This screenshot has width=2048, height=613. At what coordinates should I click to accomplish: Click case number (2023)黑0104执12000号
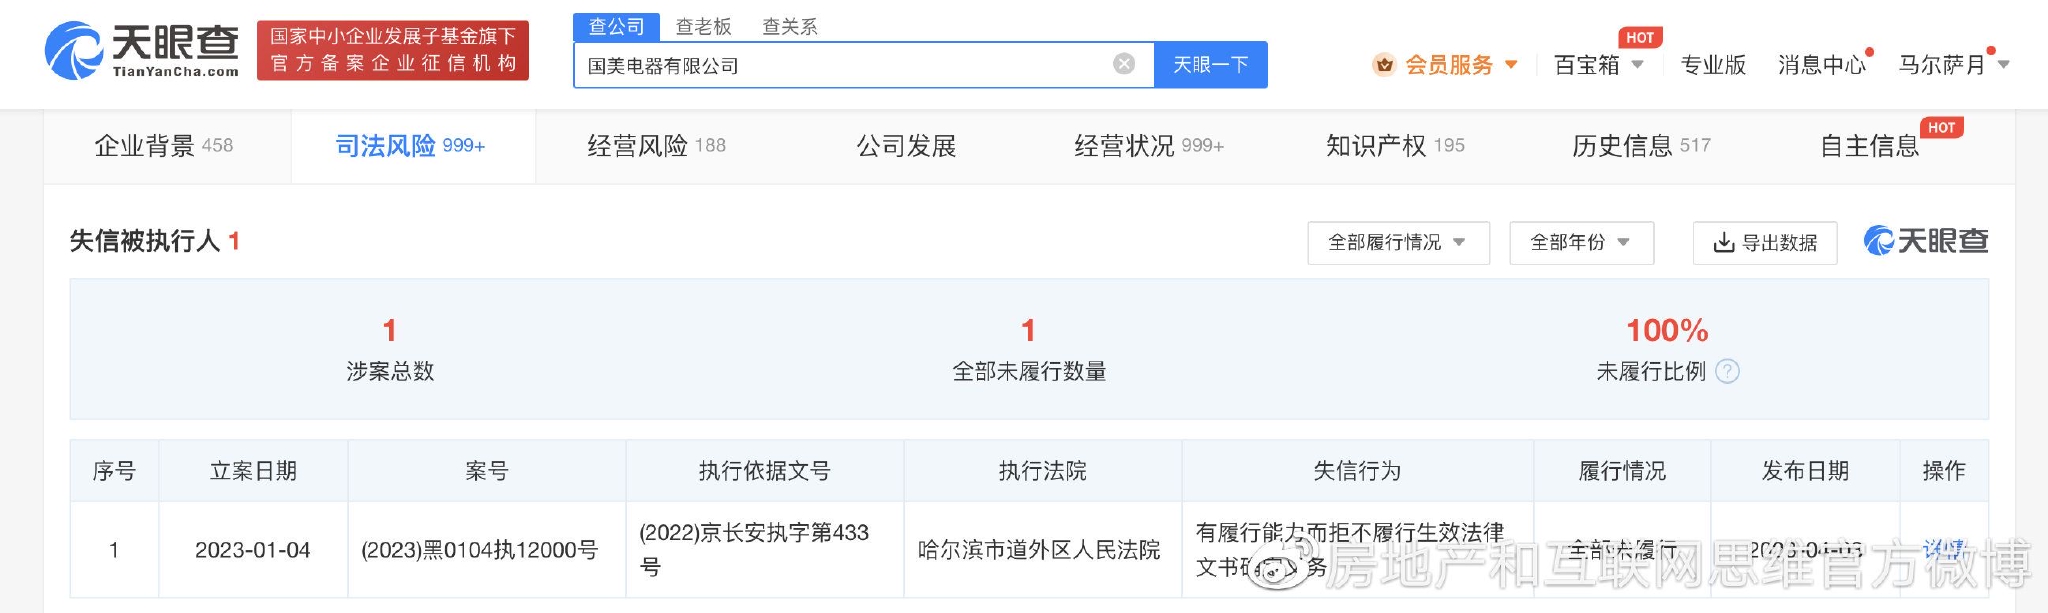(480, 550)
